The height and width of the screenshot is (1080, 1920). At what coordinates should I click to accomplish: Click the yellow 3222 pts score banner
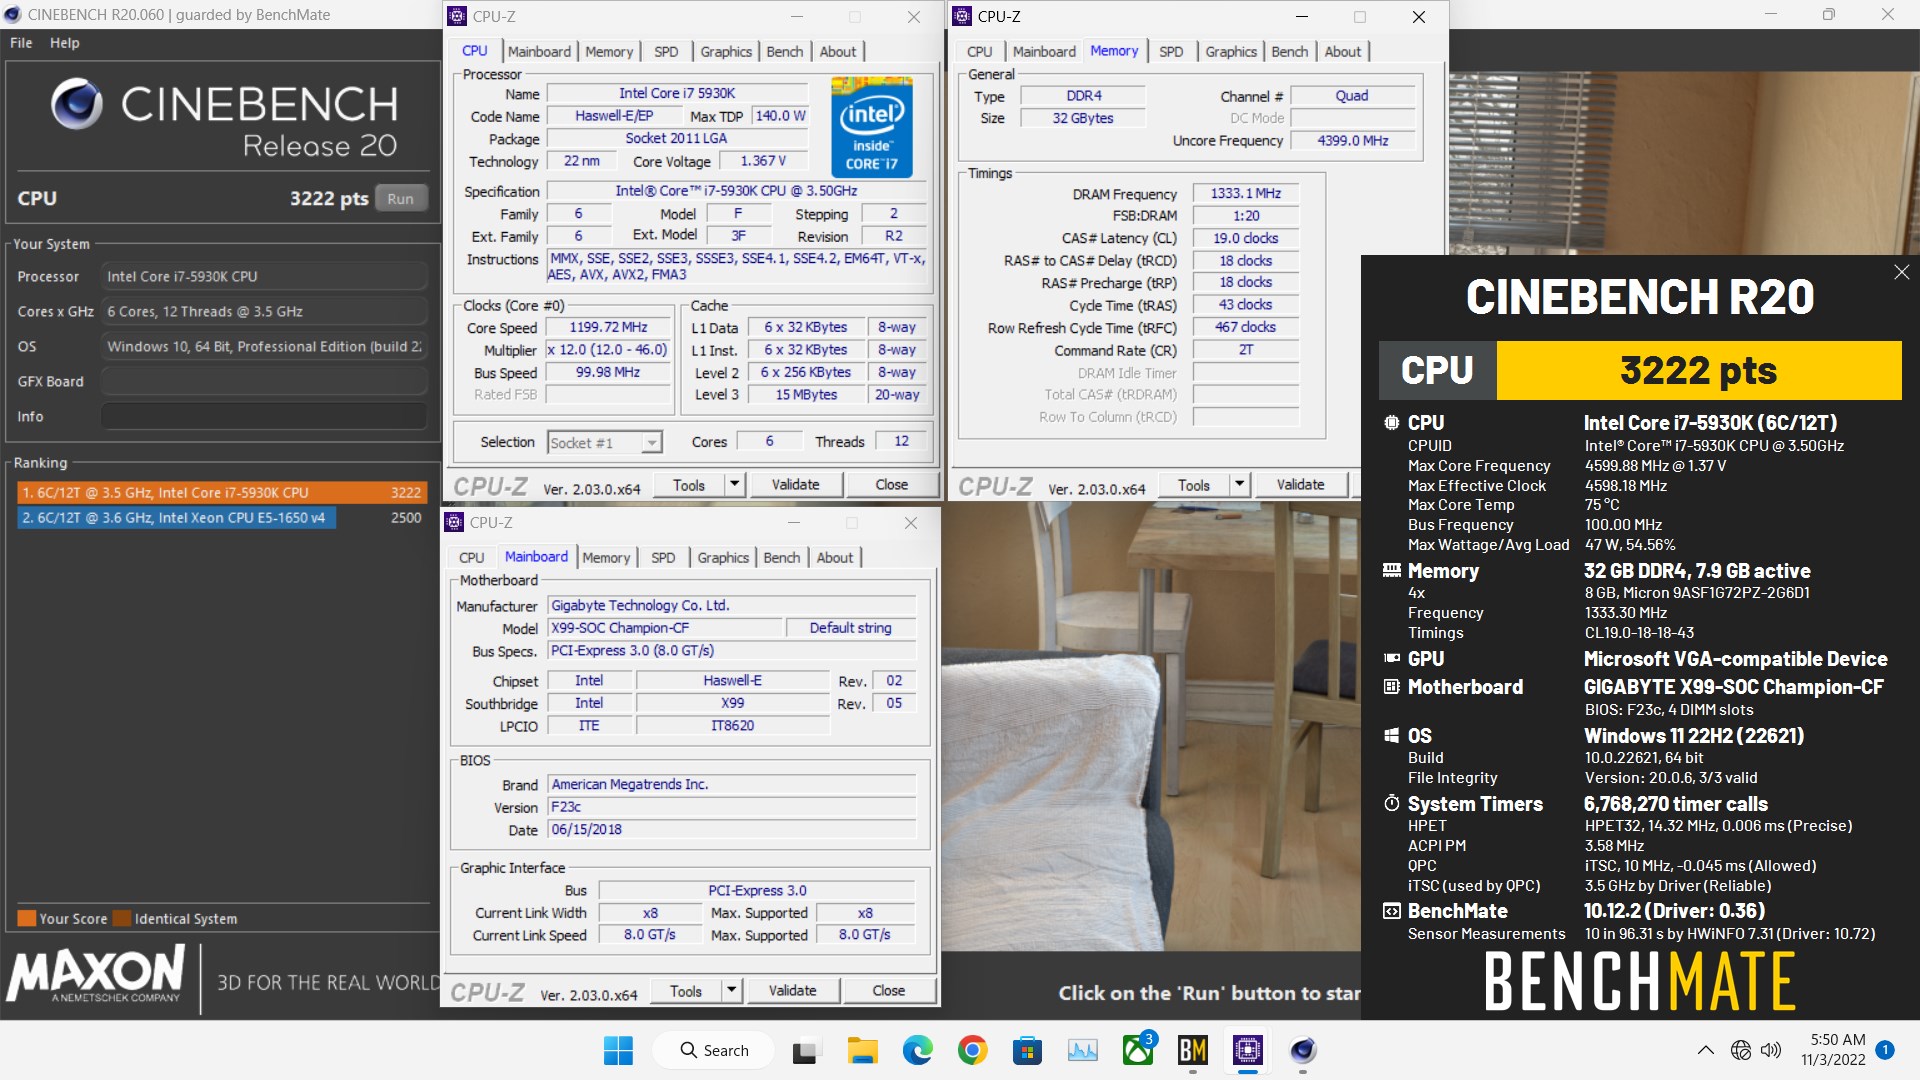point(1698,370)
